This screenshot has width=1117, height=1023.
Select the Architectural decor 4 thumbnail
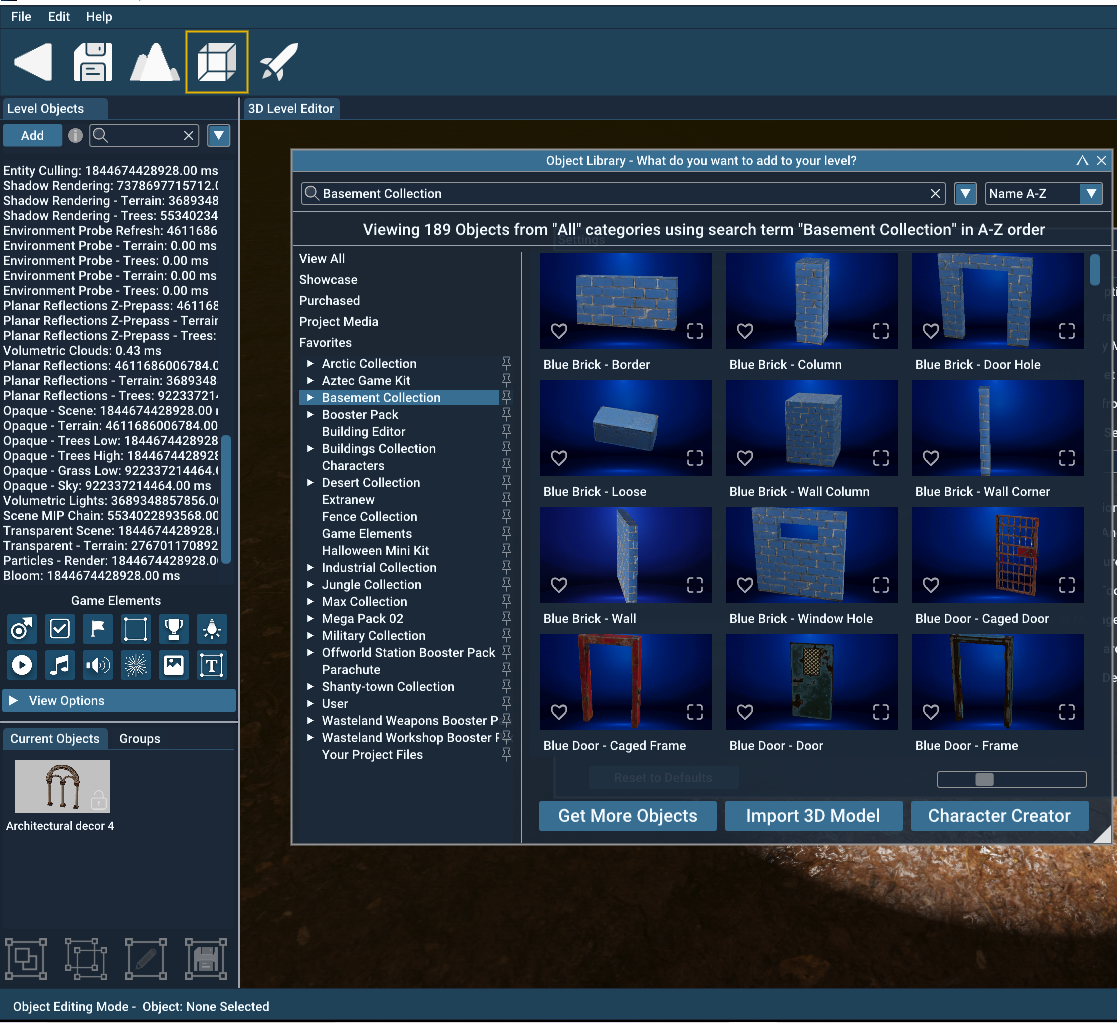62,786
